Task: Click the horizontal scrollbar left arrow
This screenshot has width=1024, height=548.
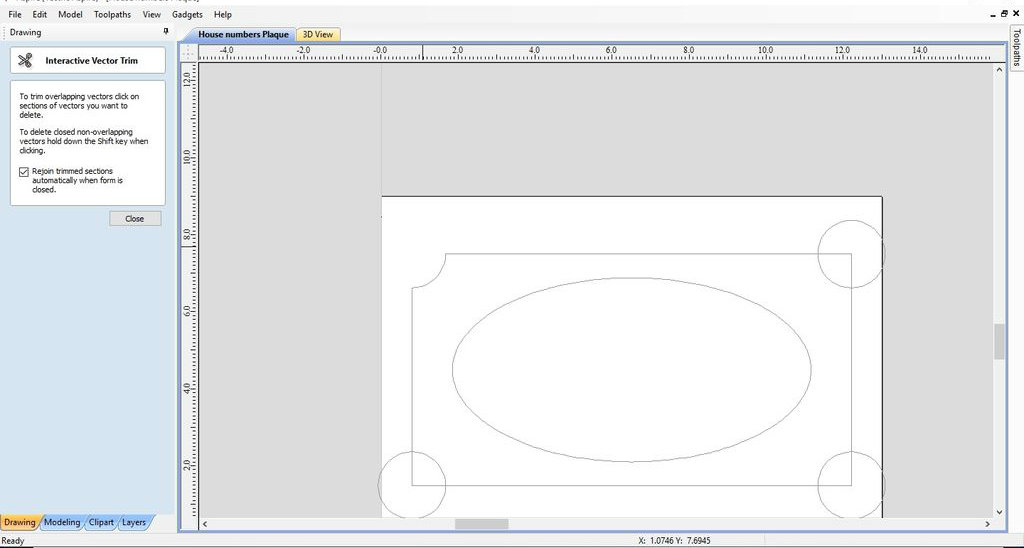Action: tap(205, 524)
